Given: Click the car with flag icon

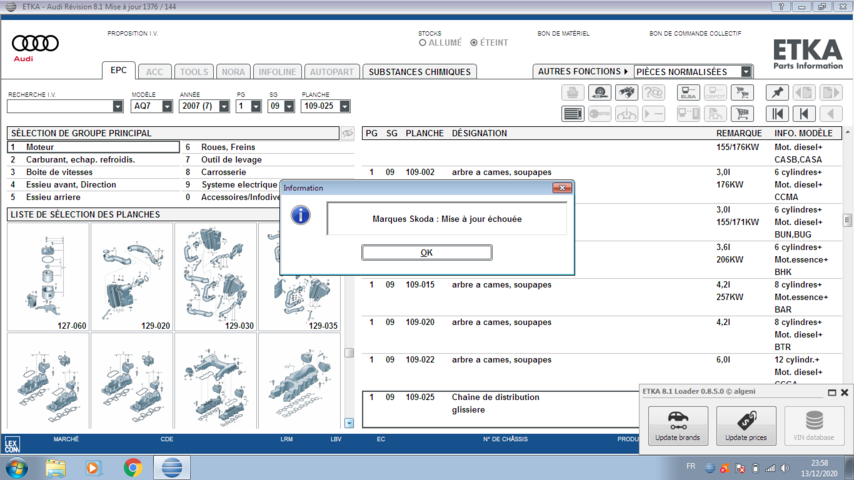Looking at the screenshot, I should pos(715,114).
